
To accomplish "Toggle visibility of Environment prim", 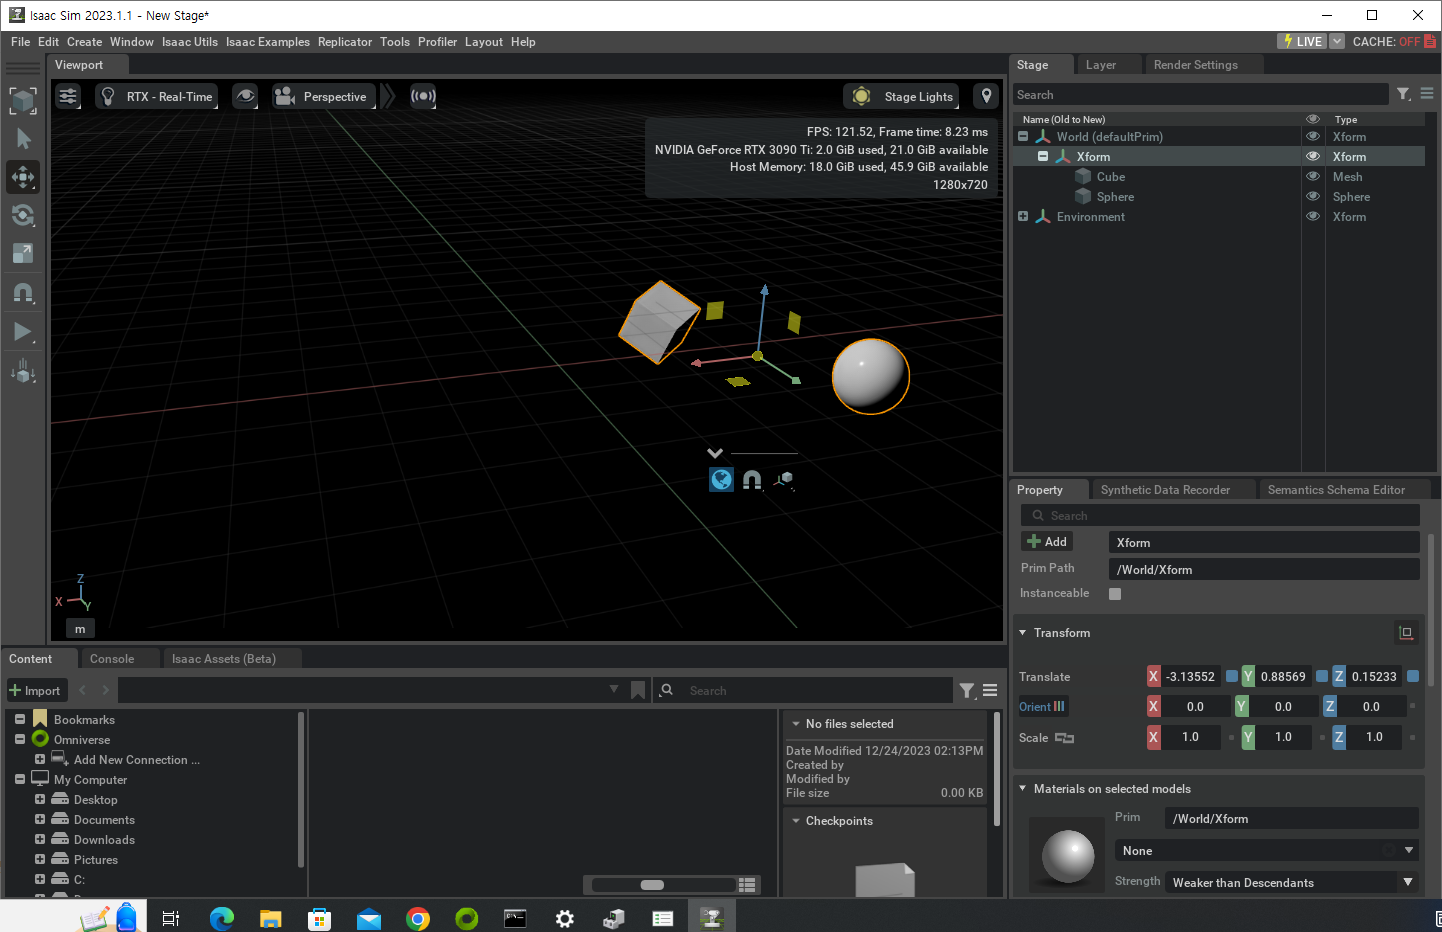I will coord(1313,217).
